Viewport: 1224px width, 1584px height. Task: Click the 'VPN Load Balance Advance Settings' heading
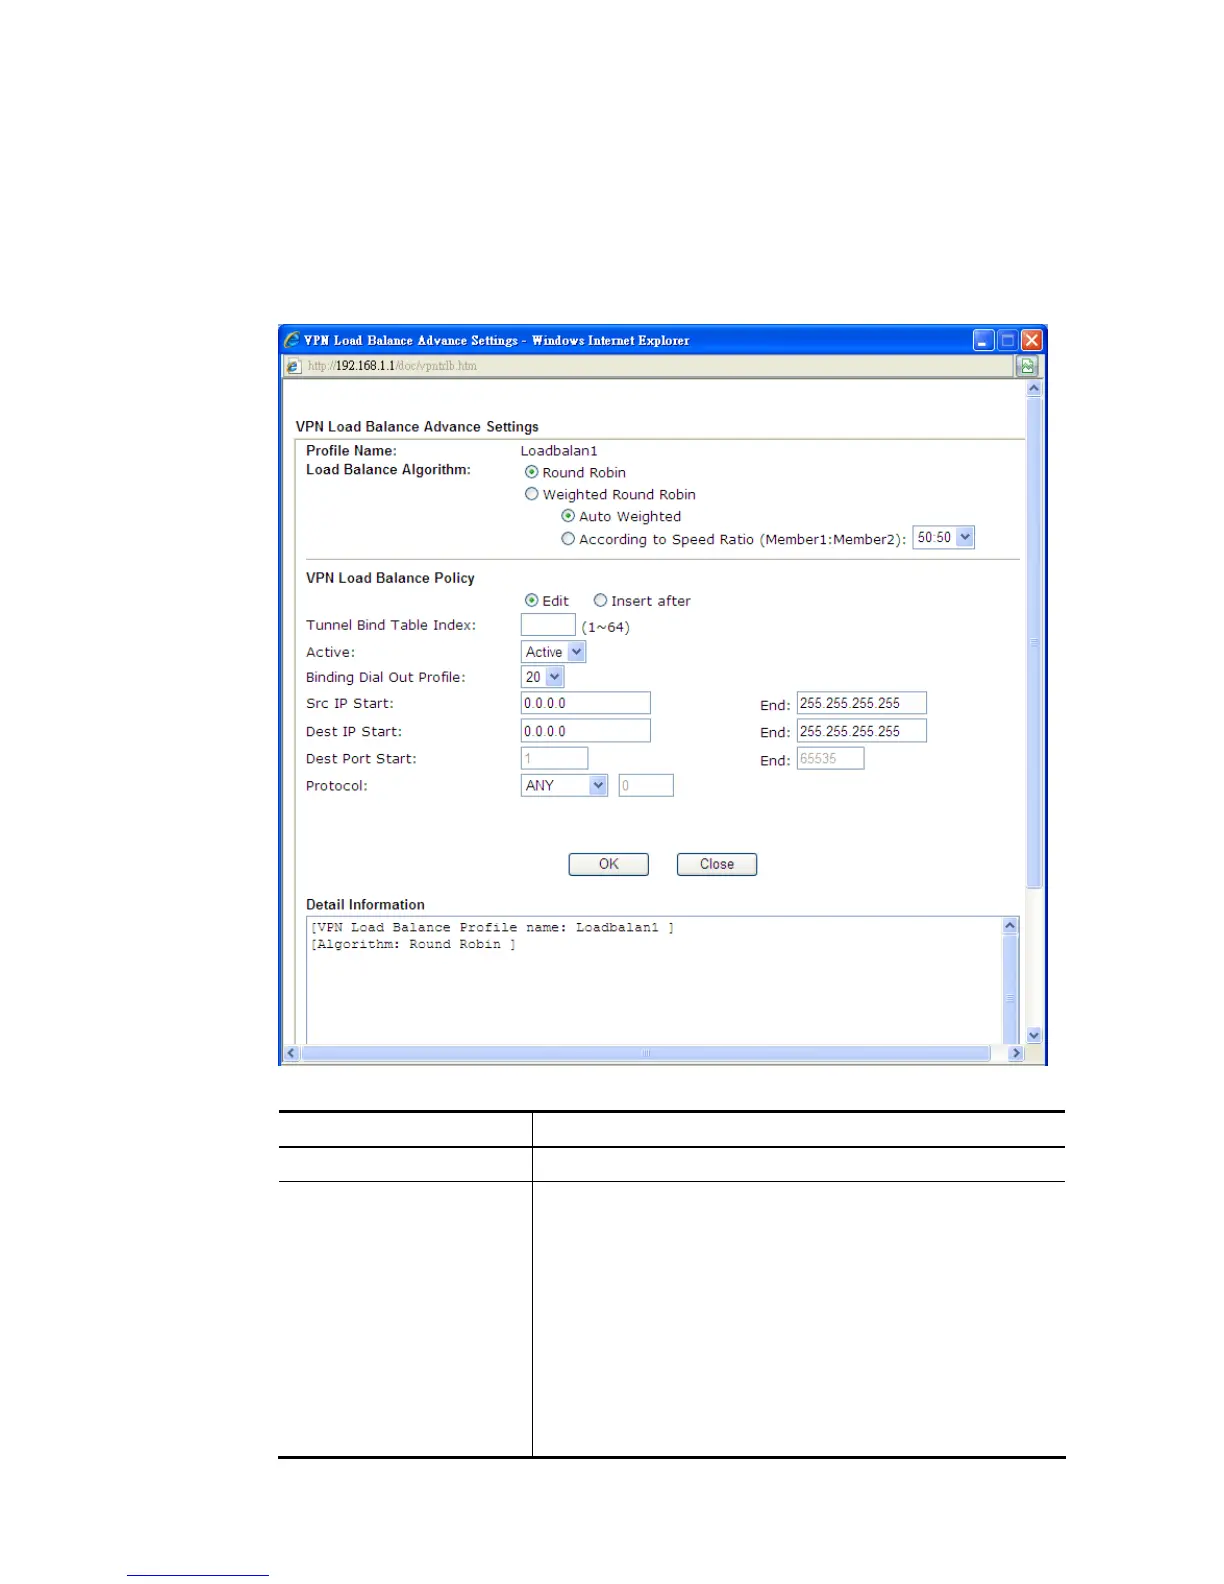click(x=417, y=427)
